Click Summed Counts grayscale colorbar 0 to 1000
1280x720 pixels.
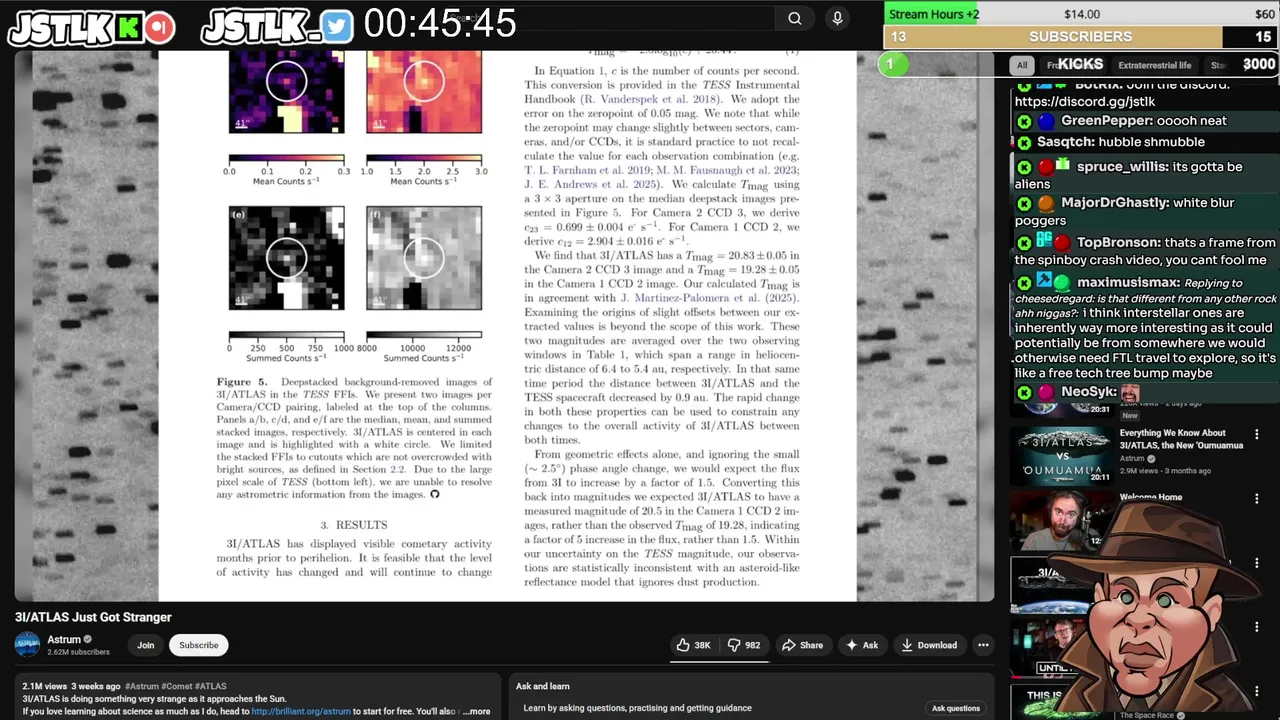[x=286, y=336]
